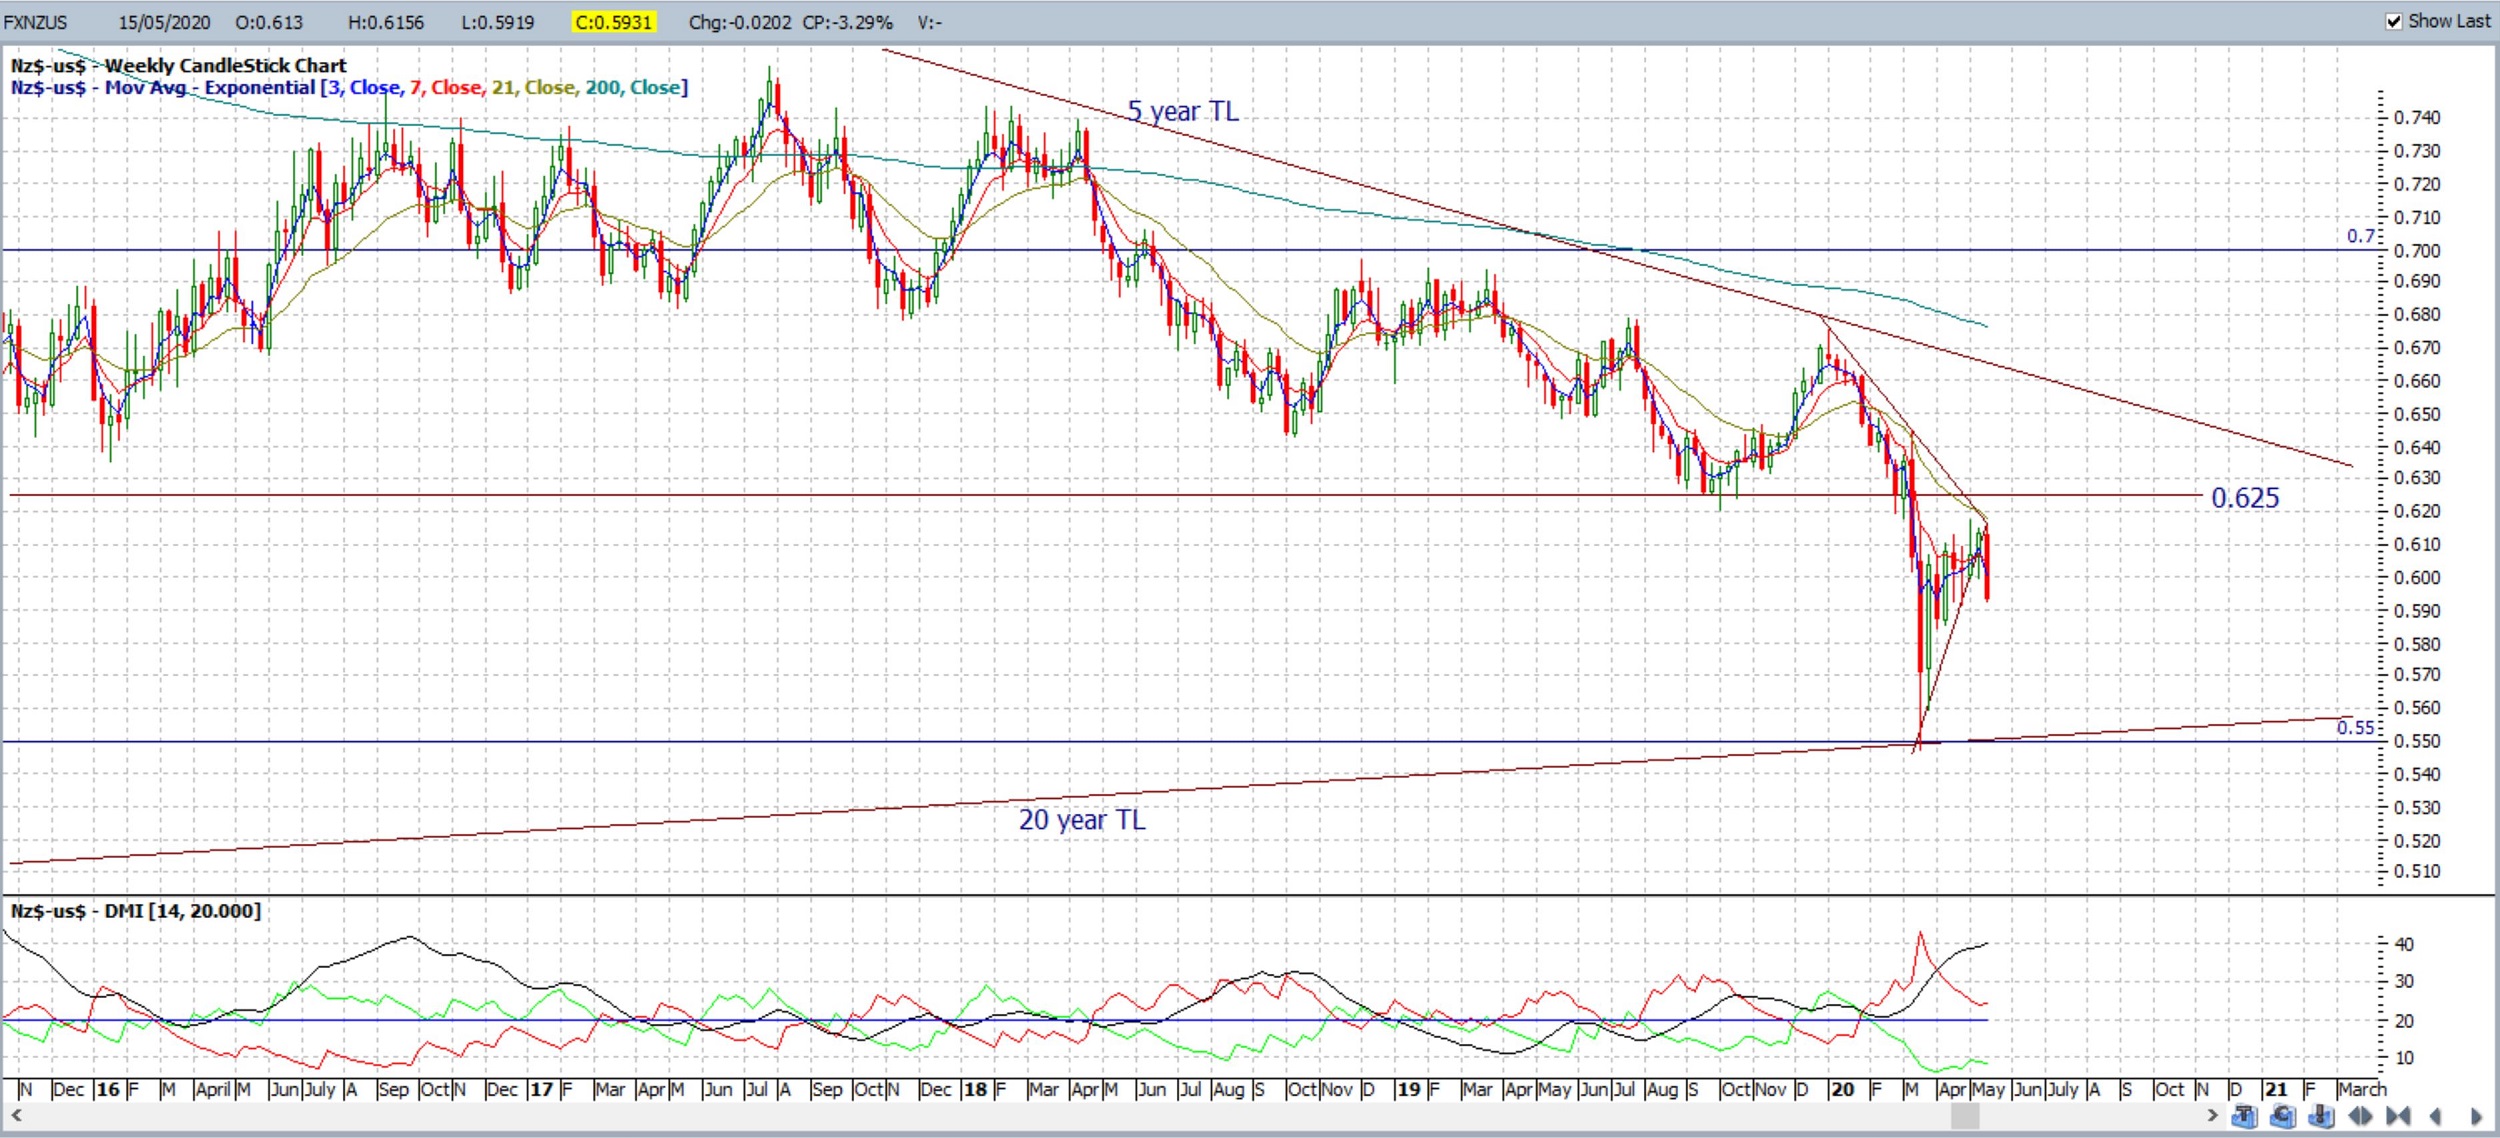Click the 0.700 price axis tick
2500x1138 pixels.
[2417, 251]
